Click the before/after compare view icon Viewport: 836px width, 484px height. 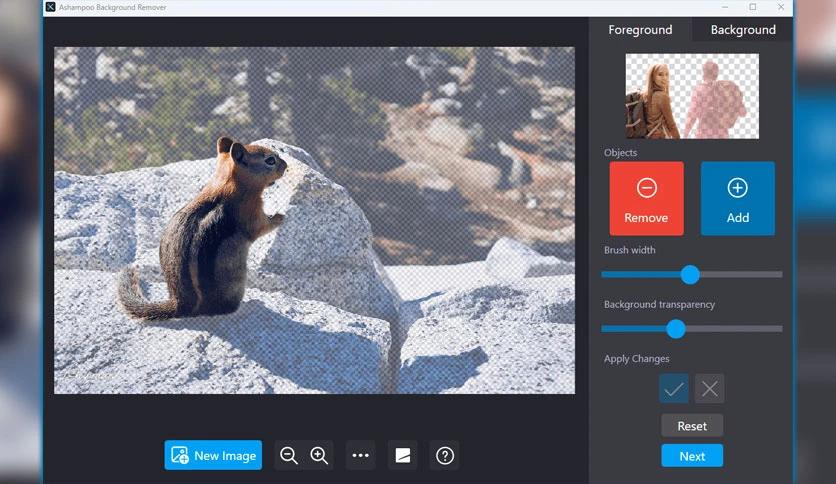[403, 455]
